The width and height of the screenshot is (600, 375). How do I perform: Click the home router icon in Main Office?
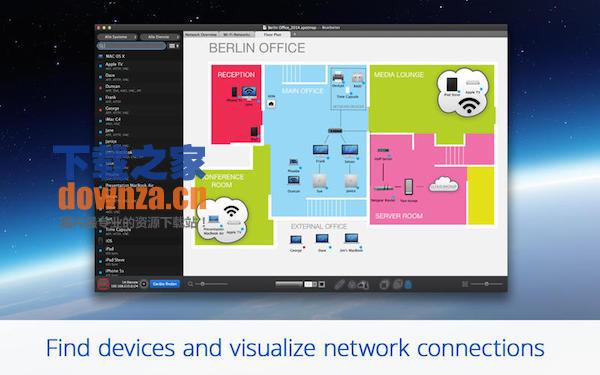click(271, 103)
